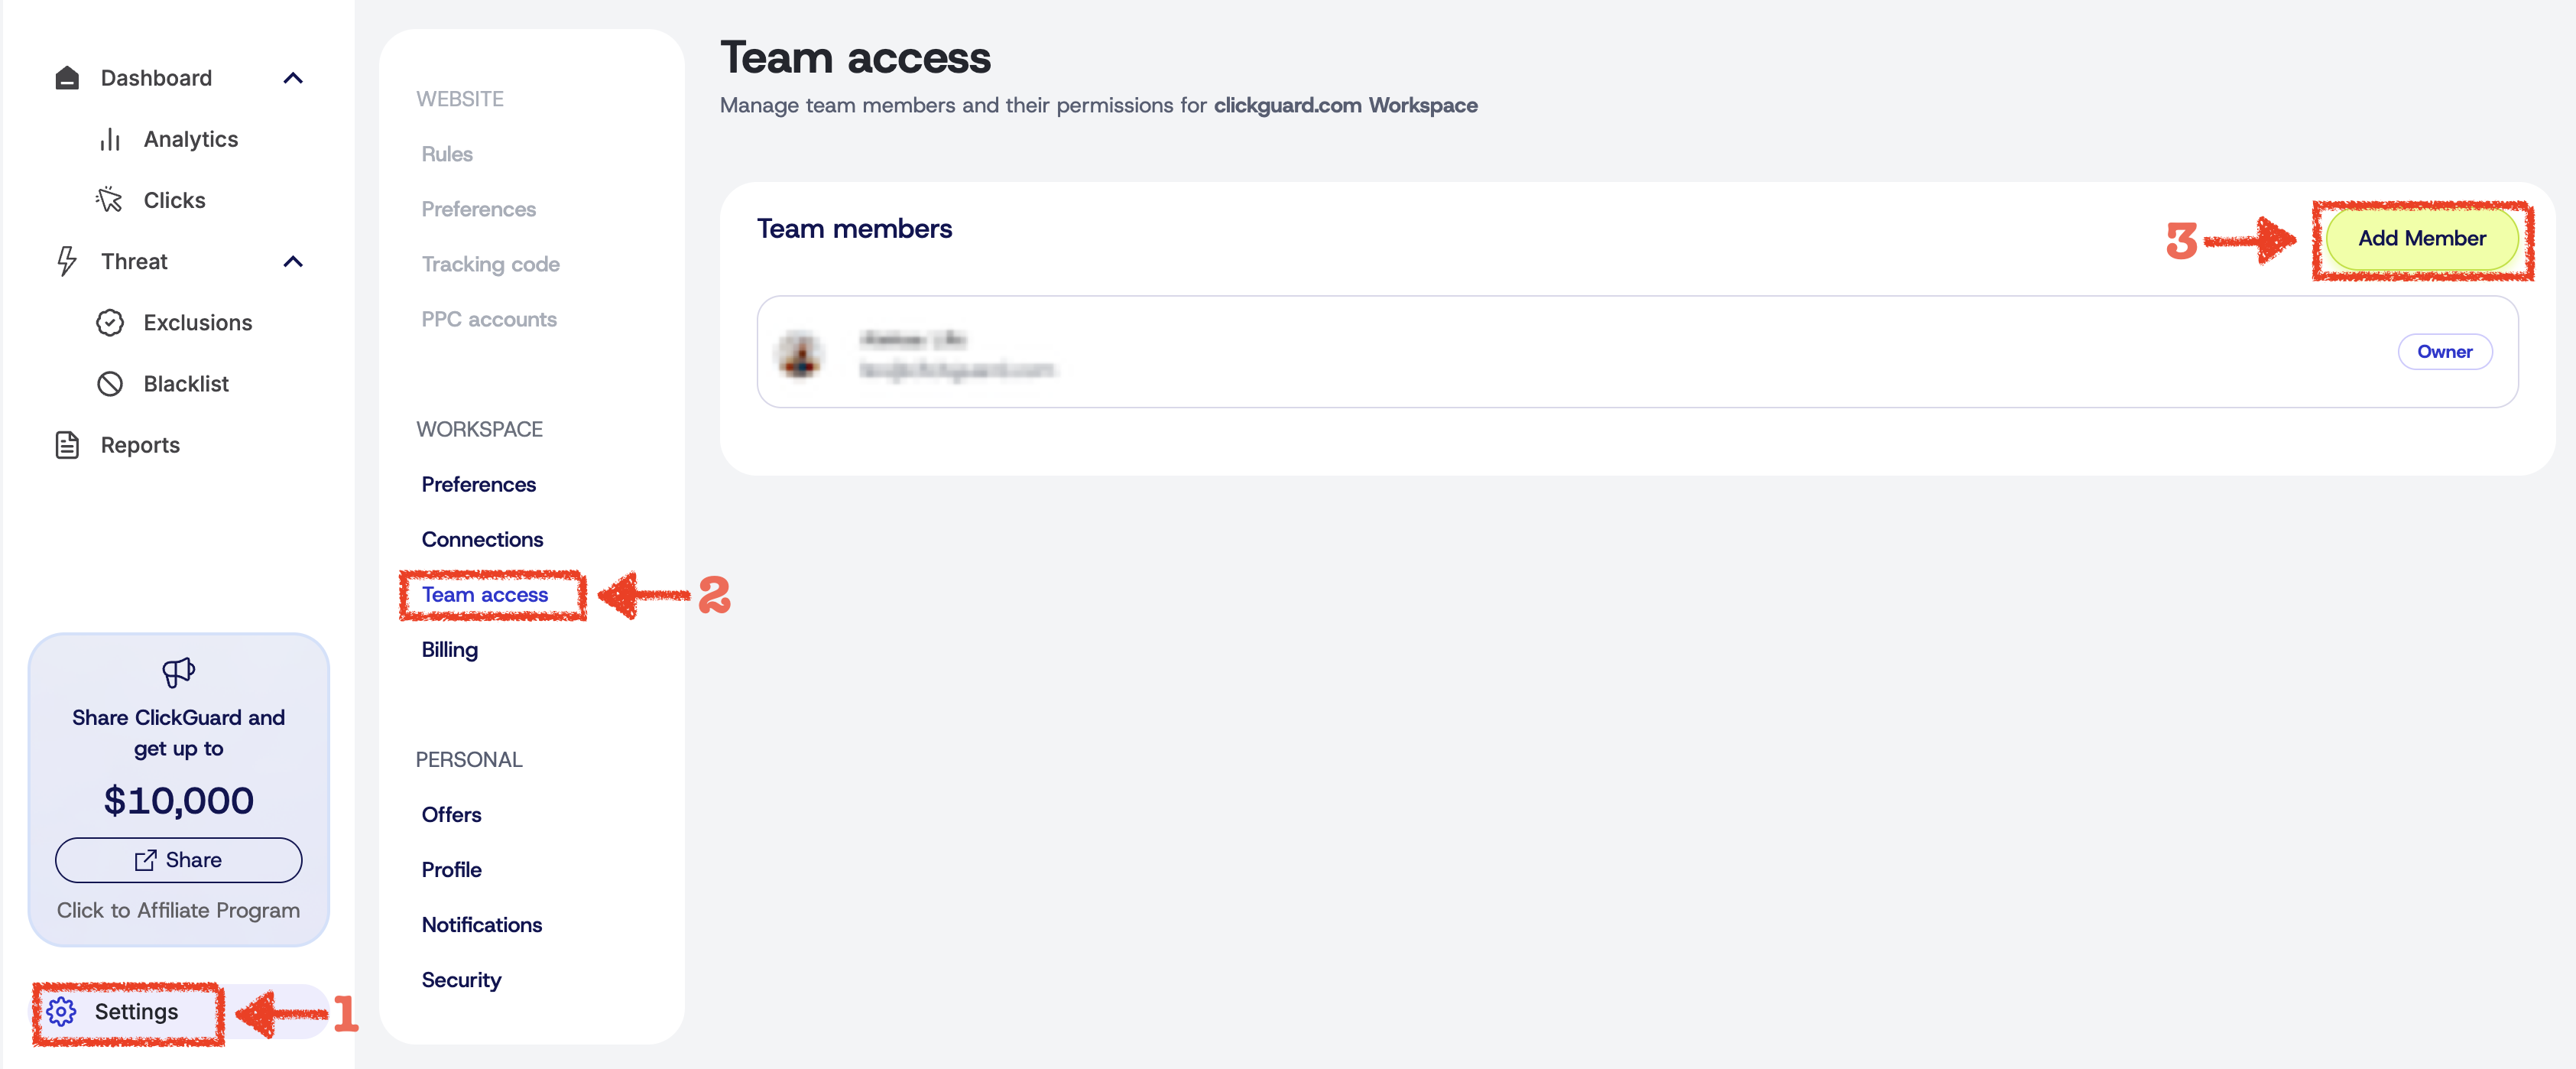Click the team member's avatar thumbnail
This screenshot has width=2576, height=1069.
click(801, 354)
